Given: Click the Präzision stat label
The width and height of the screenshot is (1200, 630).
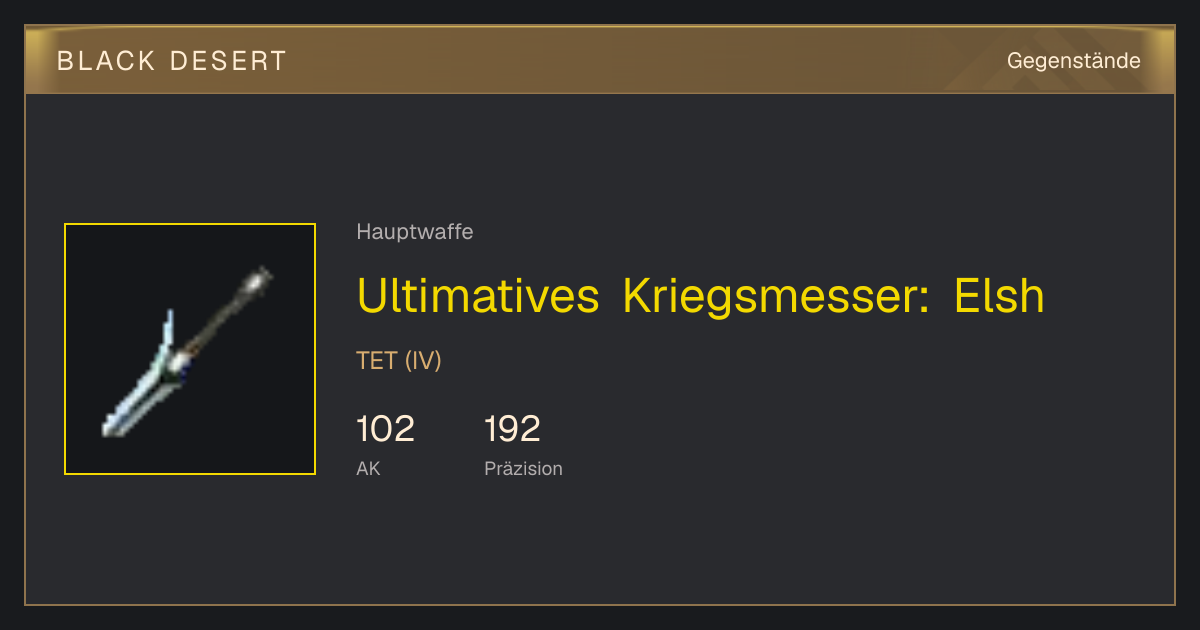Looking at the screenshot, I should point(524,468).
